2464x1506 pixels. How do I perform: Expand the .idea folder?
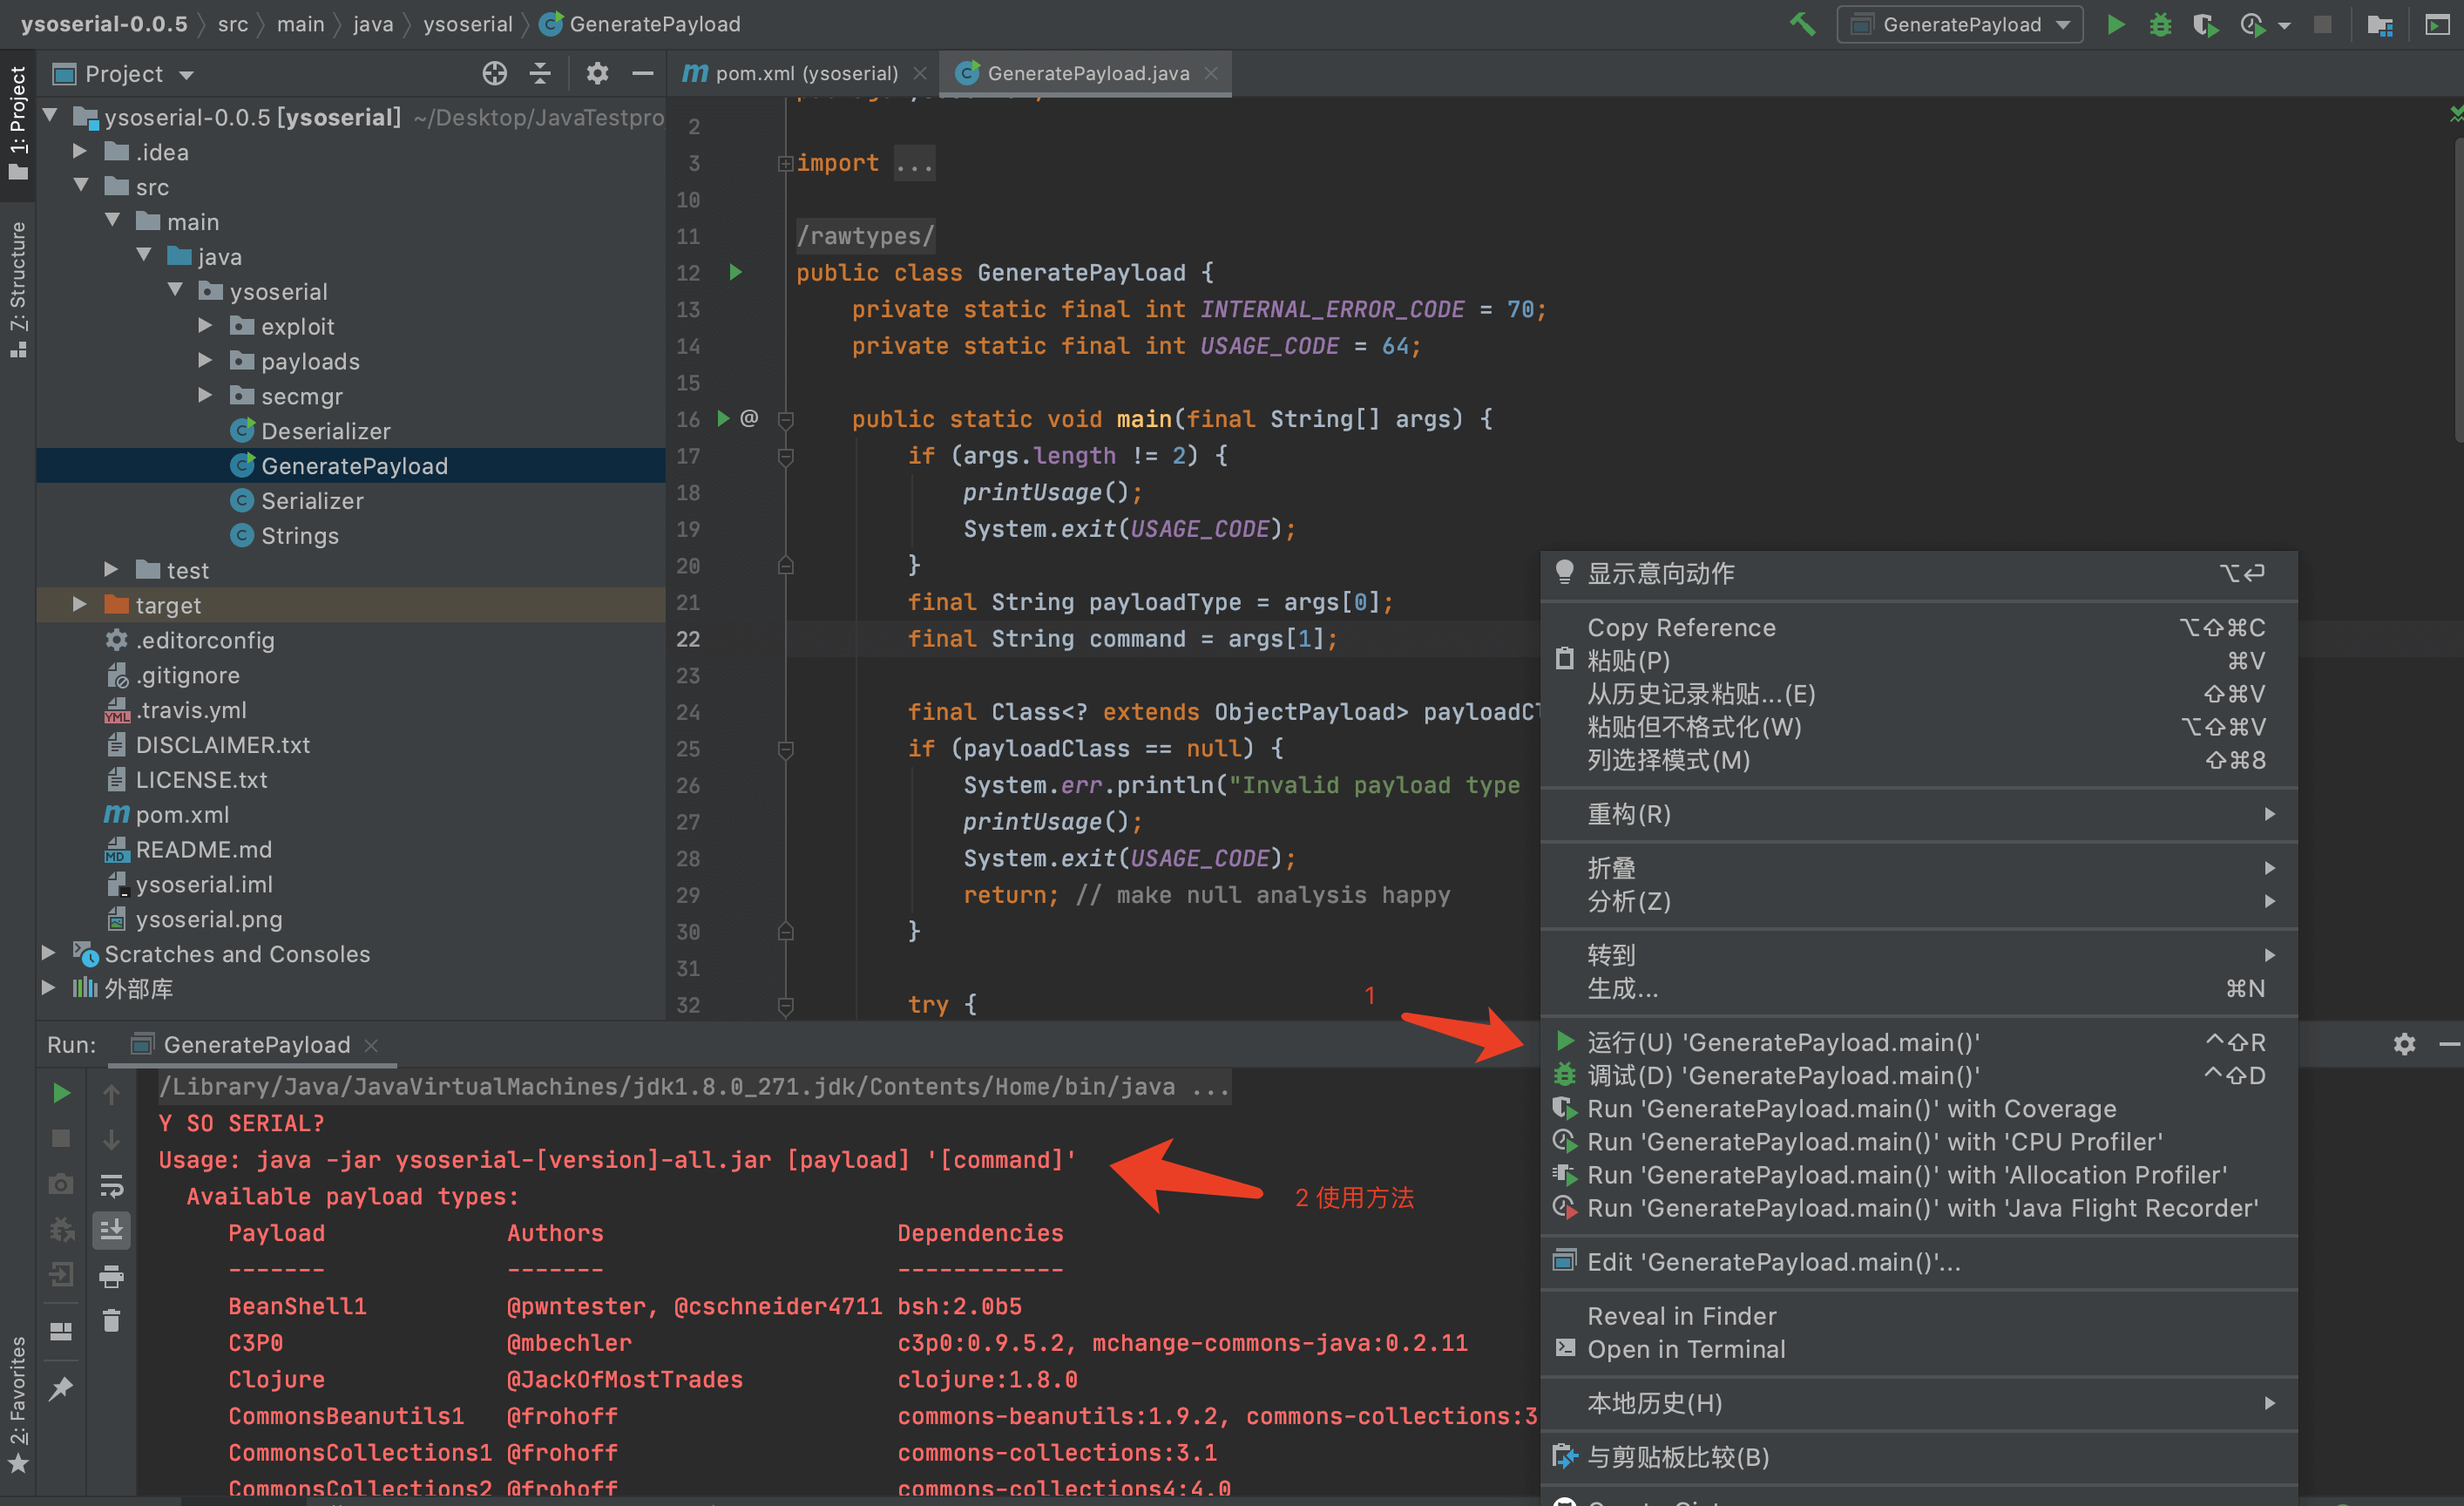pos(80,151)
